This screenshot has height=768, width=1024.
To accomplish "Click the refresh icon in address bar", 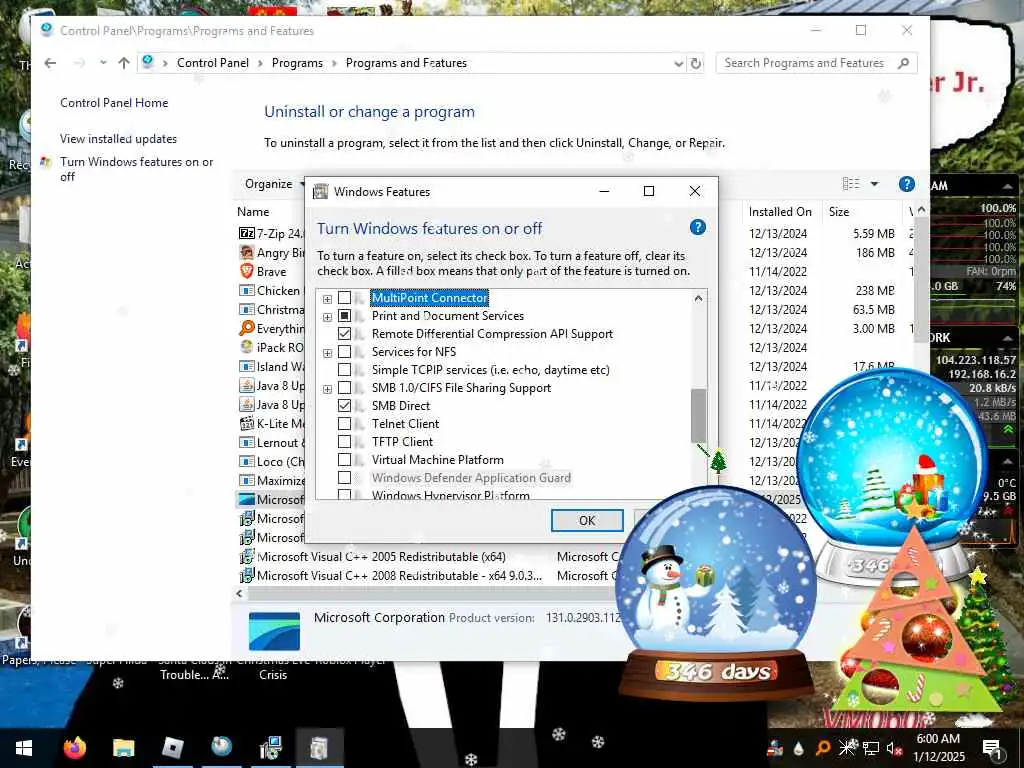I will pos(696,63).
